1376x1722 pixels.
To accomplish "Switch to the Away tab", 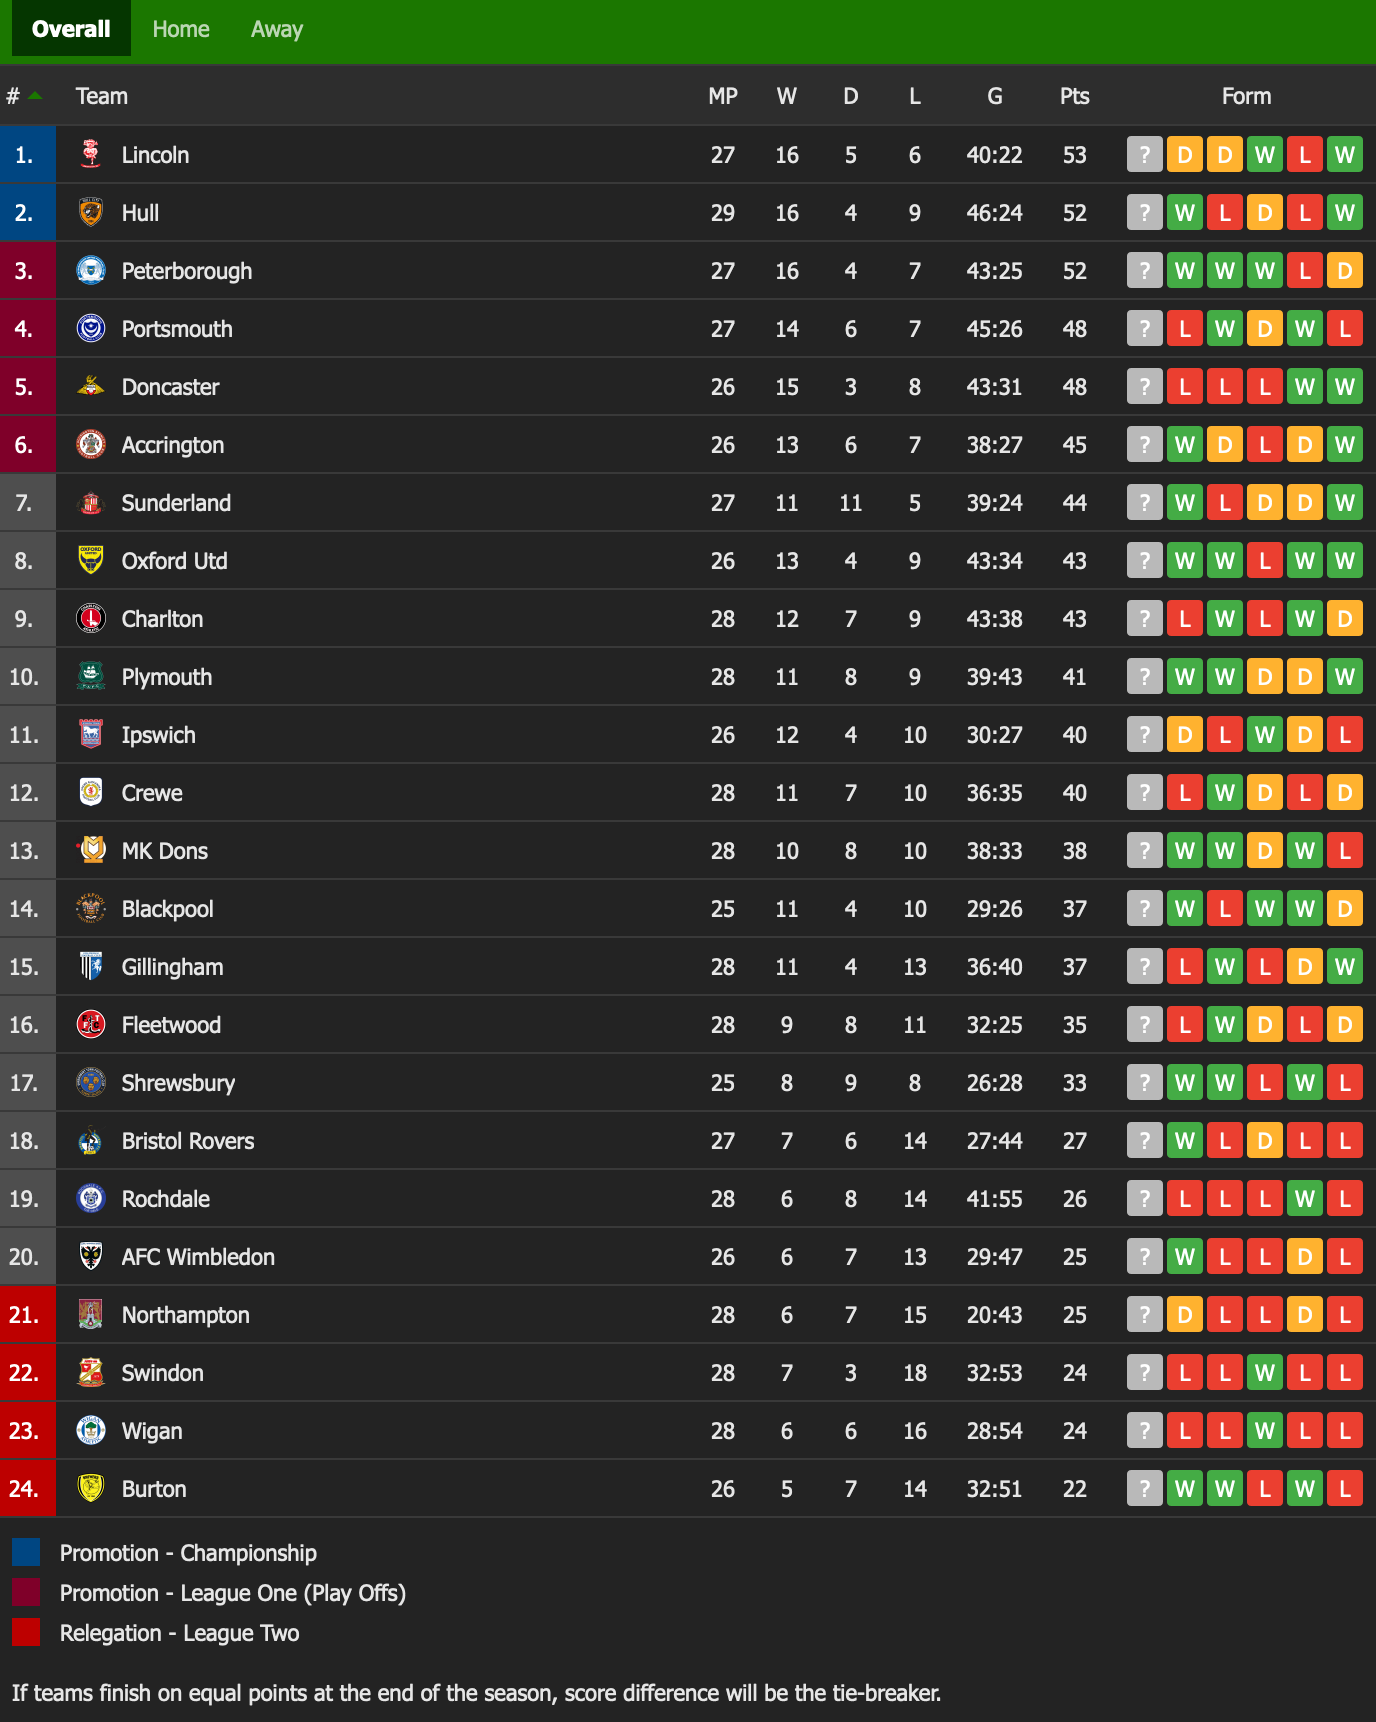I will pos(275,29).
